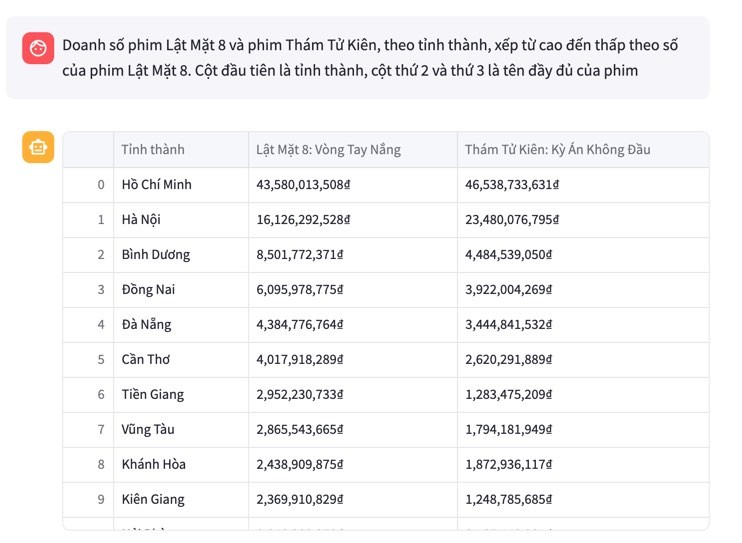Click the user prompt message text
Viewport: 742px width, 543px height.
[x=370, y=58]
